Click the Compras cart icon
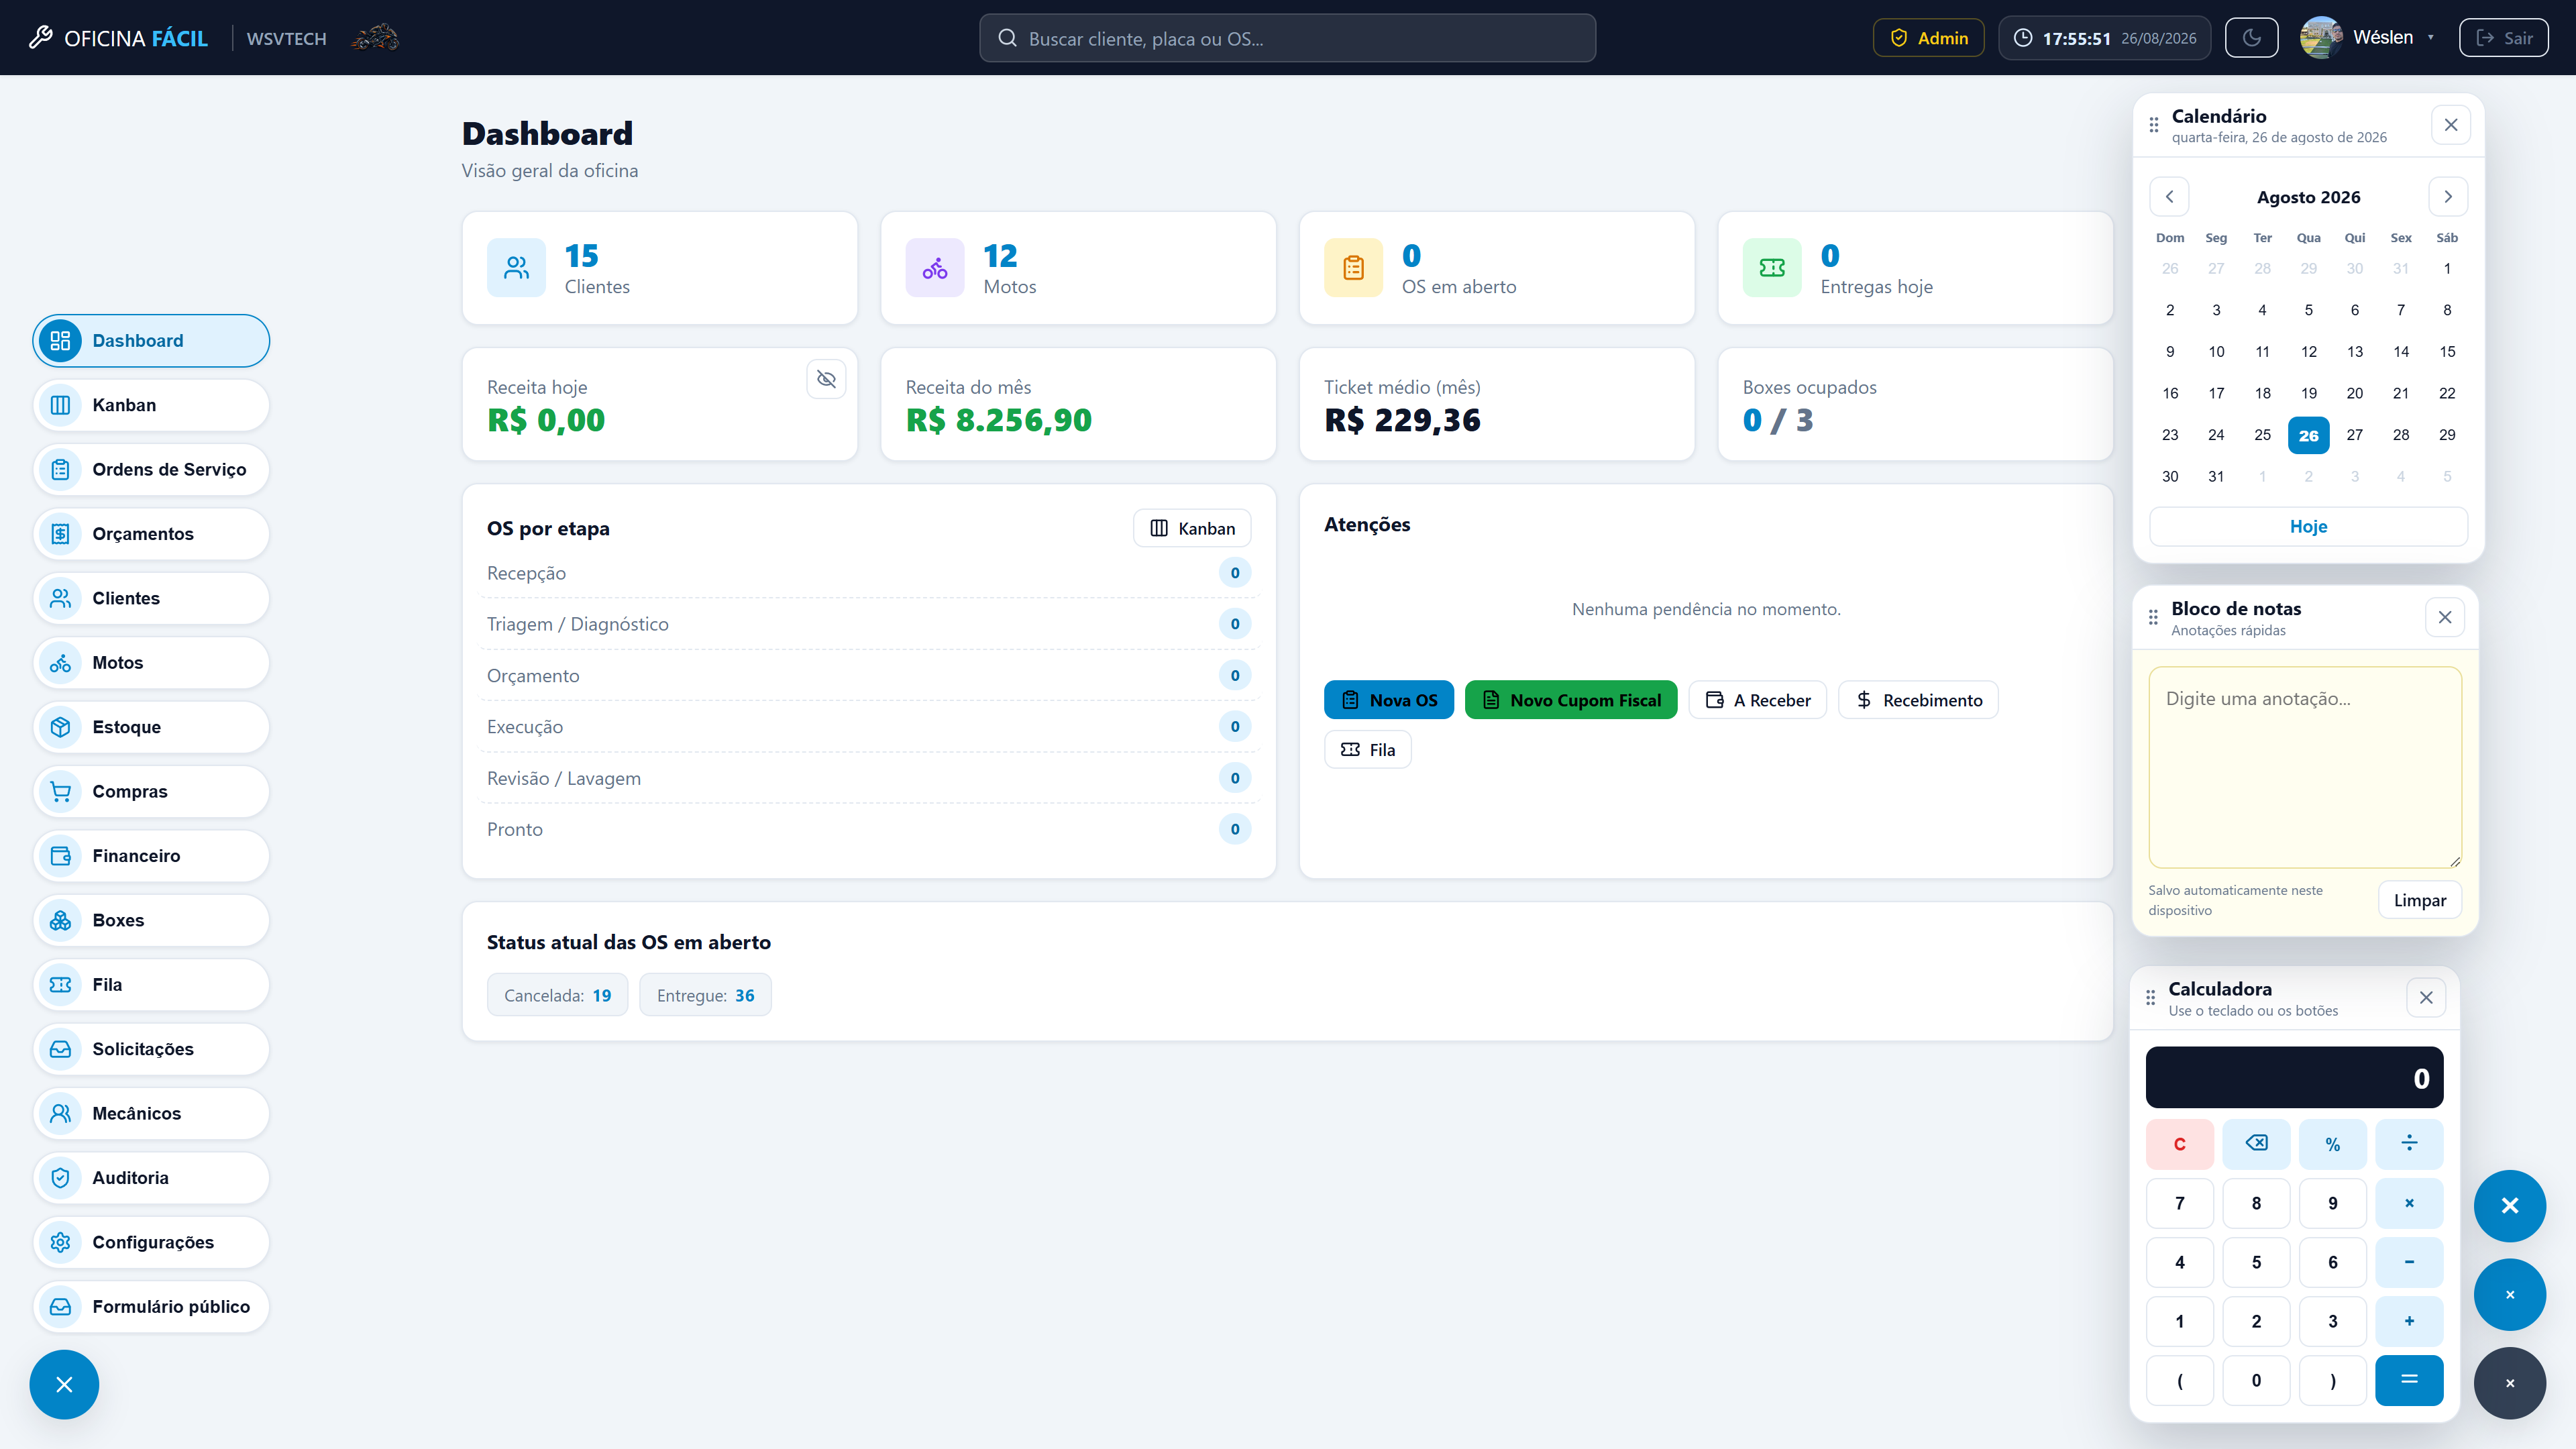 coord(60,792)
